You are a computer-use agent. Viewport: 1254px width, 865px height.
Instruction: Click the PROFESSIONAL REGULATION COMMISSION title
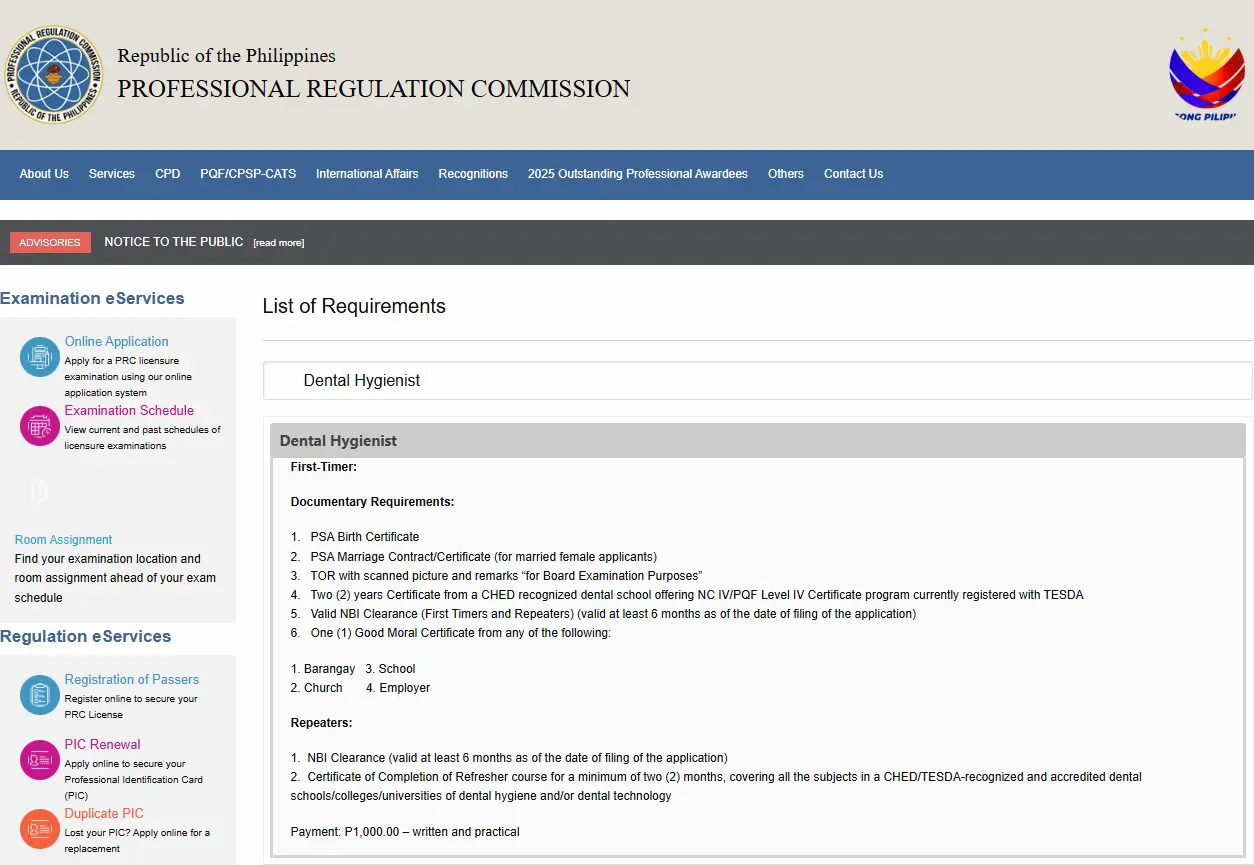click(x=374, y=89)
